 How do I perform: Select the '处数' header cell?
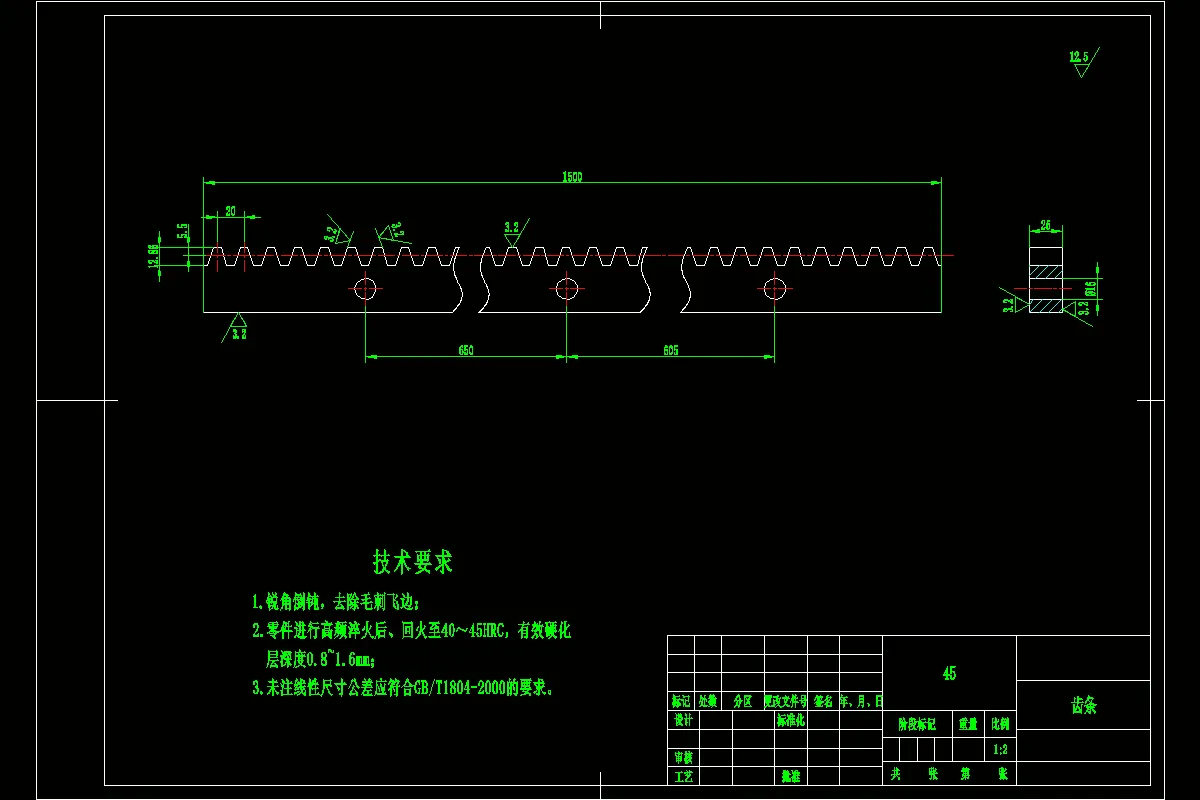click(707, 702)
